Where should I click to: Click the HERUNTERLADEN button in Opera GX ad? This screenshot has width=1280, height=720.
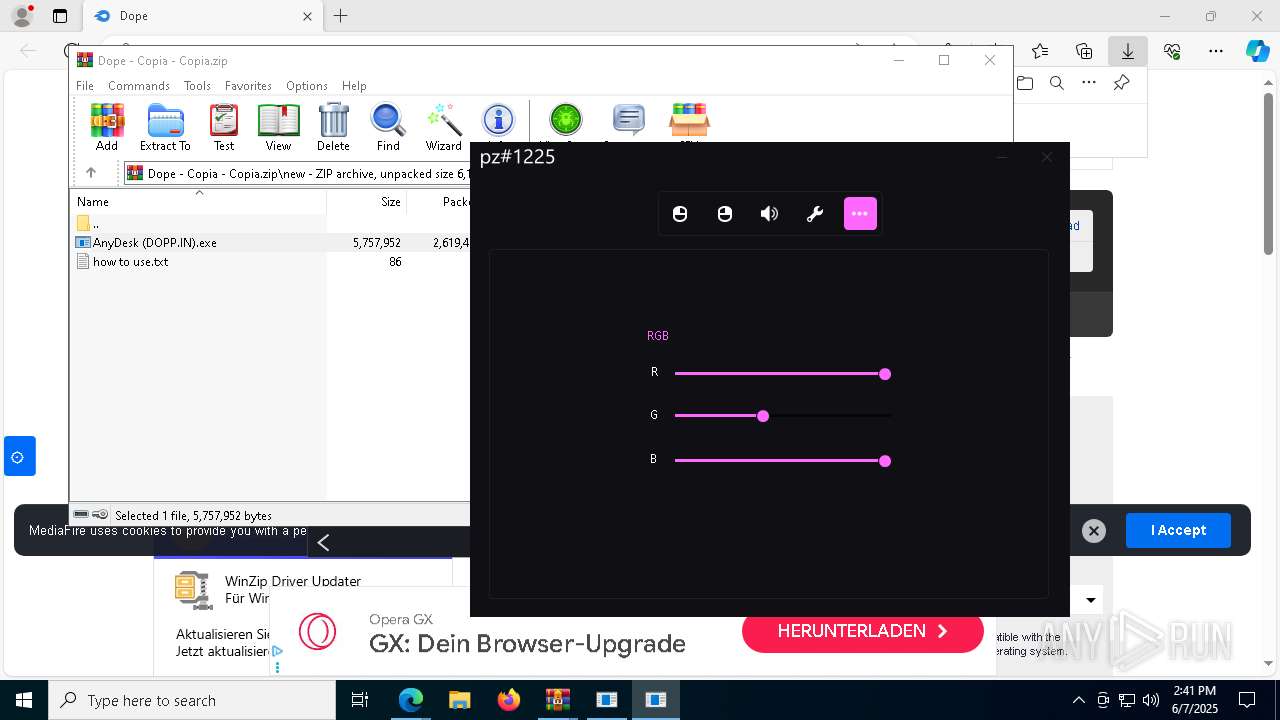tap(863, 631)
